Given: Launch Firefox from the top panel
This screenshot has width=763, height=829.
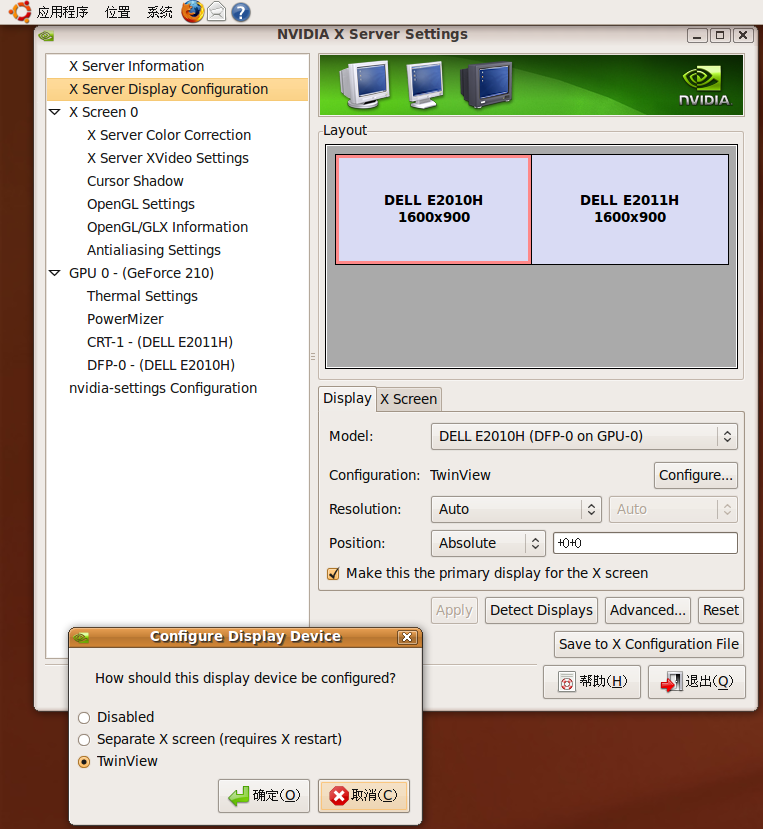Looking at the screenshot, I should tap(193, 12).
